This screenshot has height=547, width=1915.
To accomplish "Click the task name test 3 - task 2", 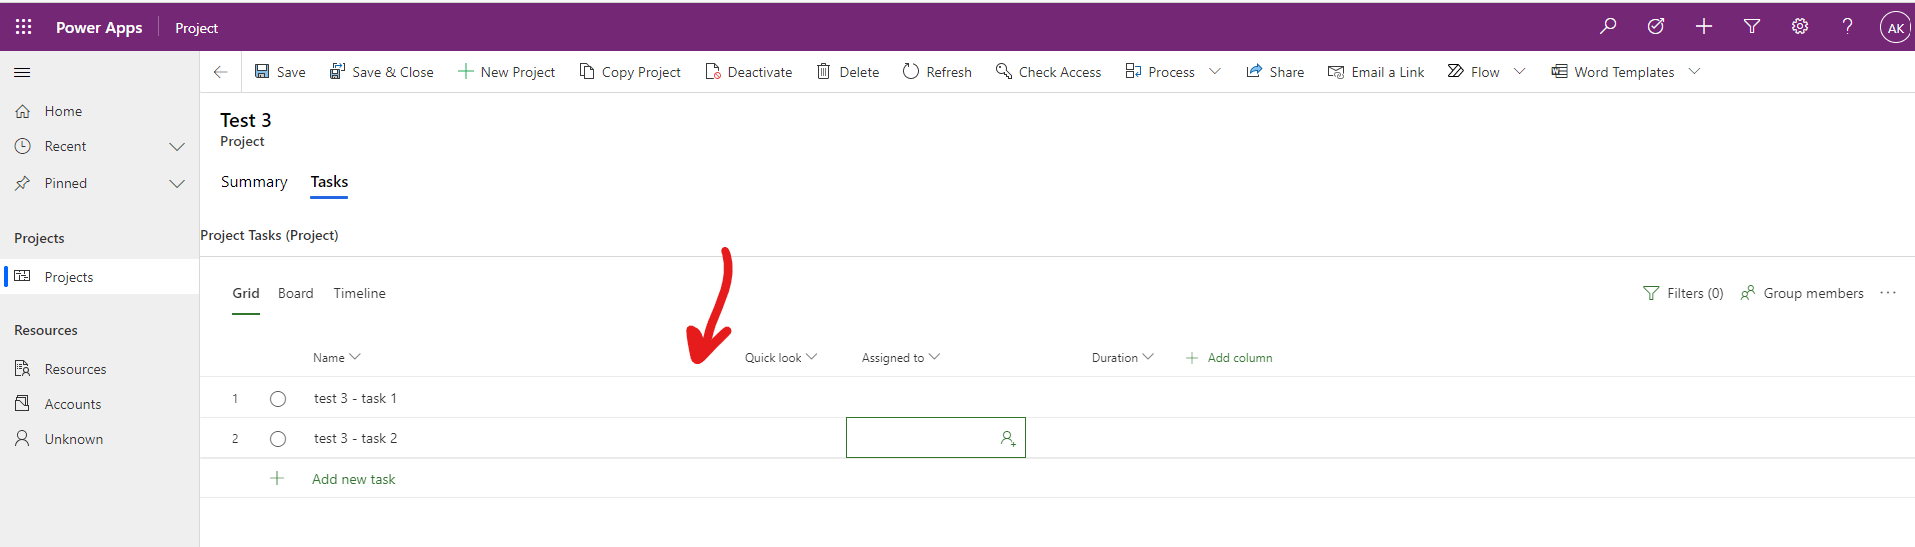I will pyautogui.click(x=355, y=438).
